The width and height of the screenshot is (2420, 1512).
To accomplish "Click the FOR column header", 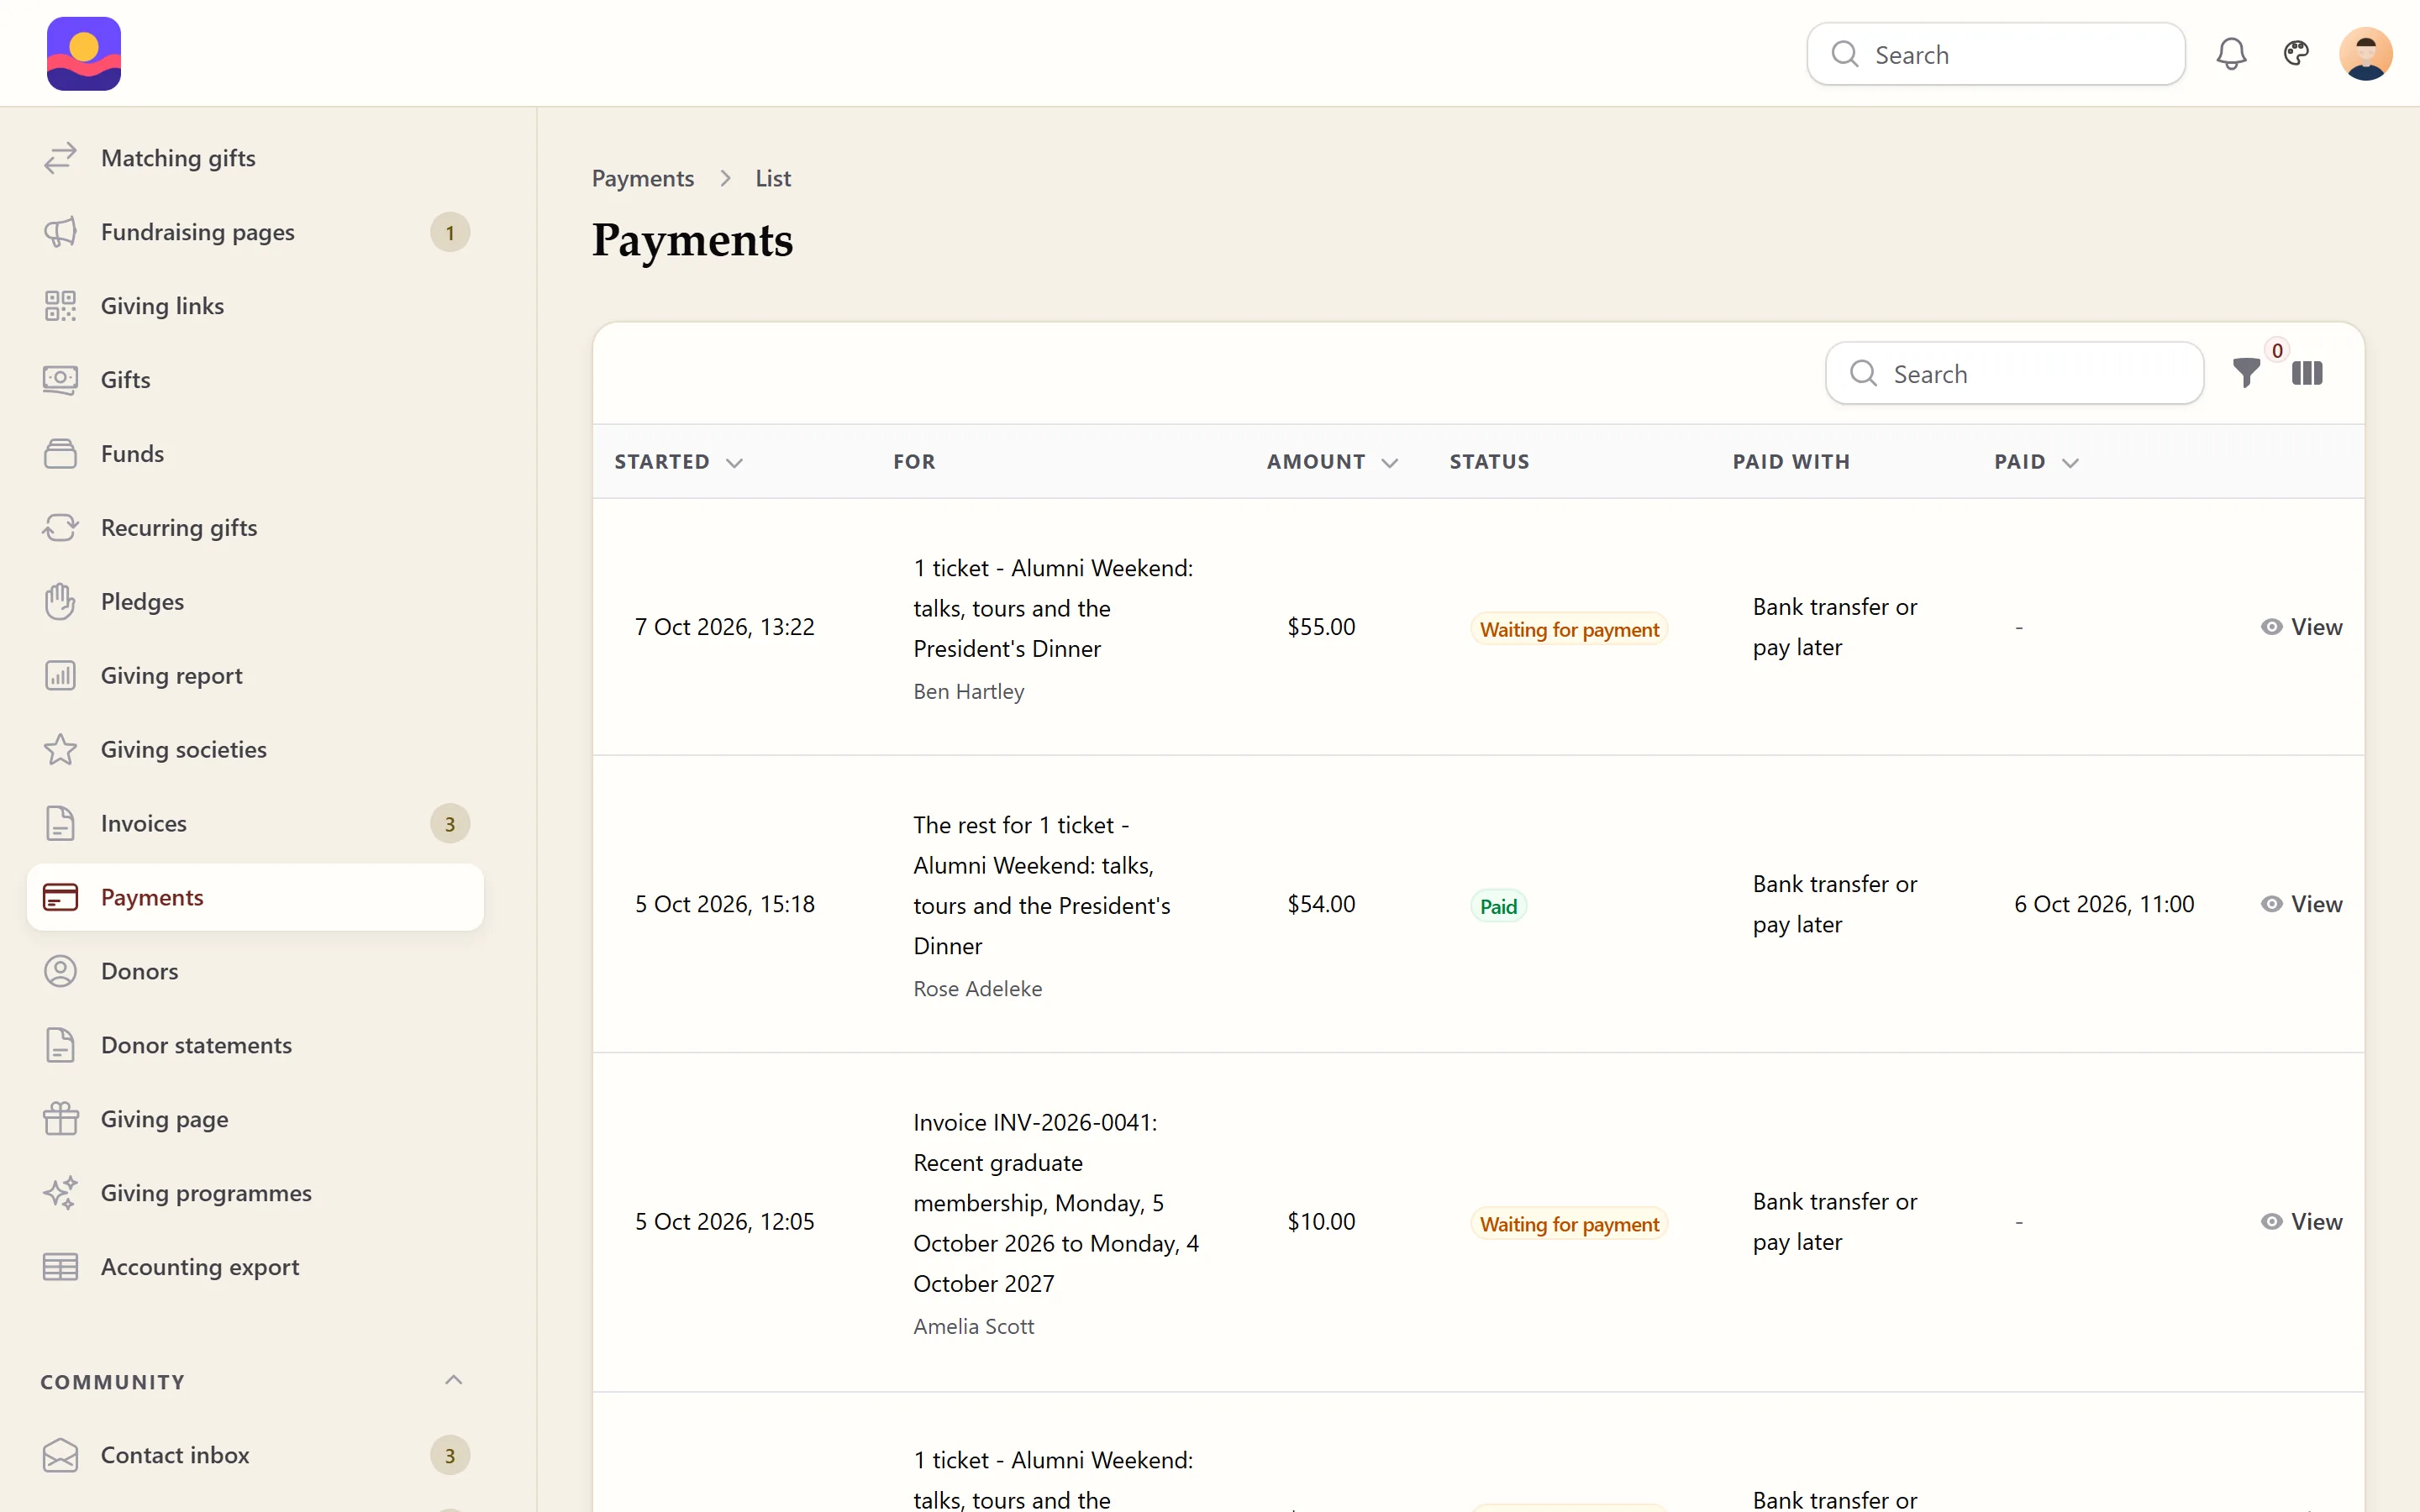I will click(914, 462).
